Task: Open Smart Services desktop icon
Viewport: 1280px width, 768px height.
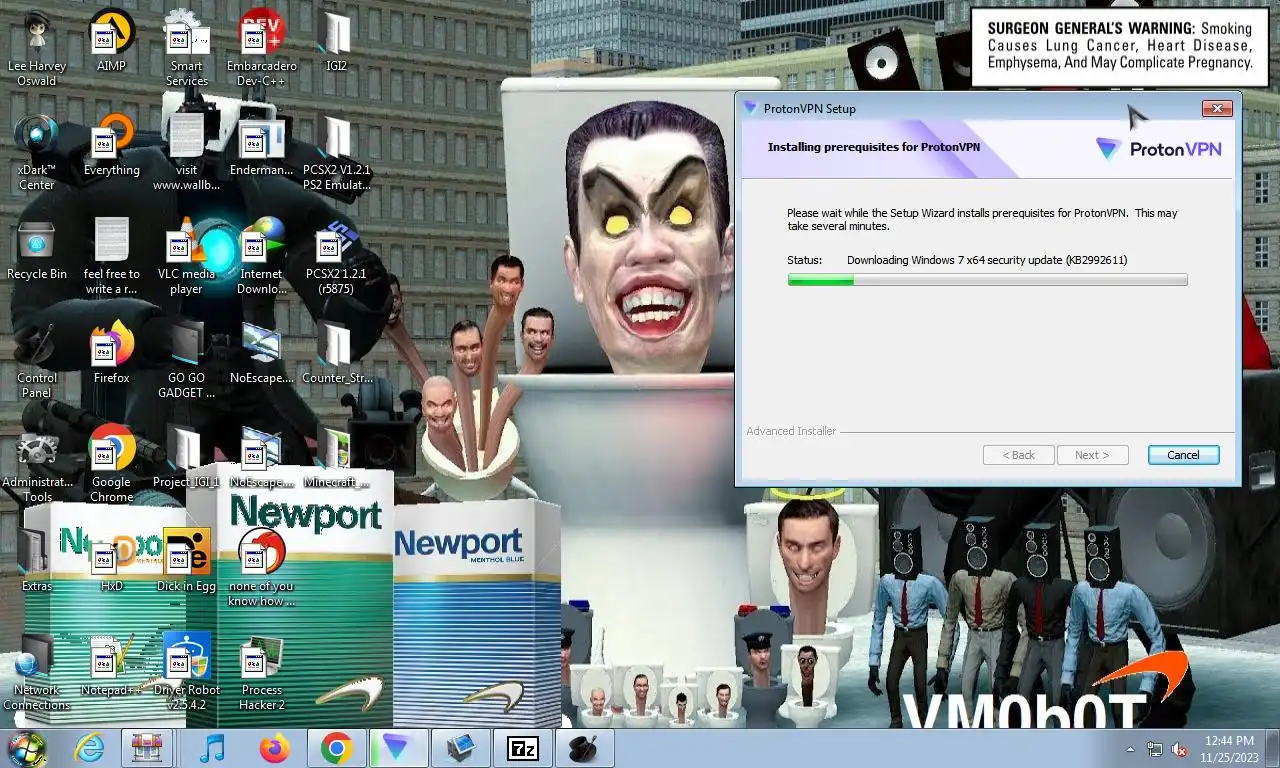Action: 186,48
